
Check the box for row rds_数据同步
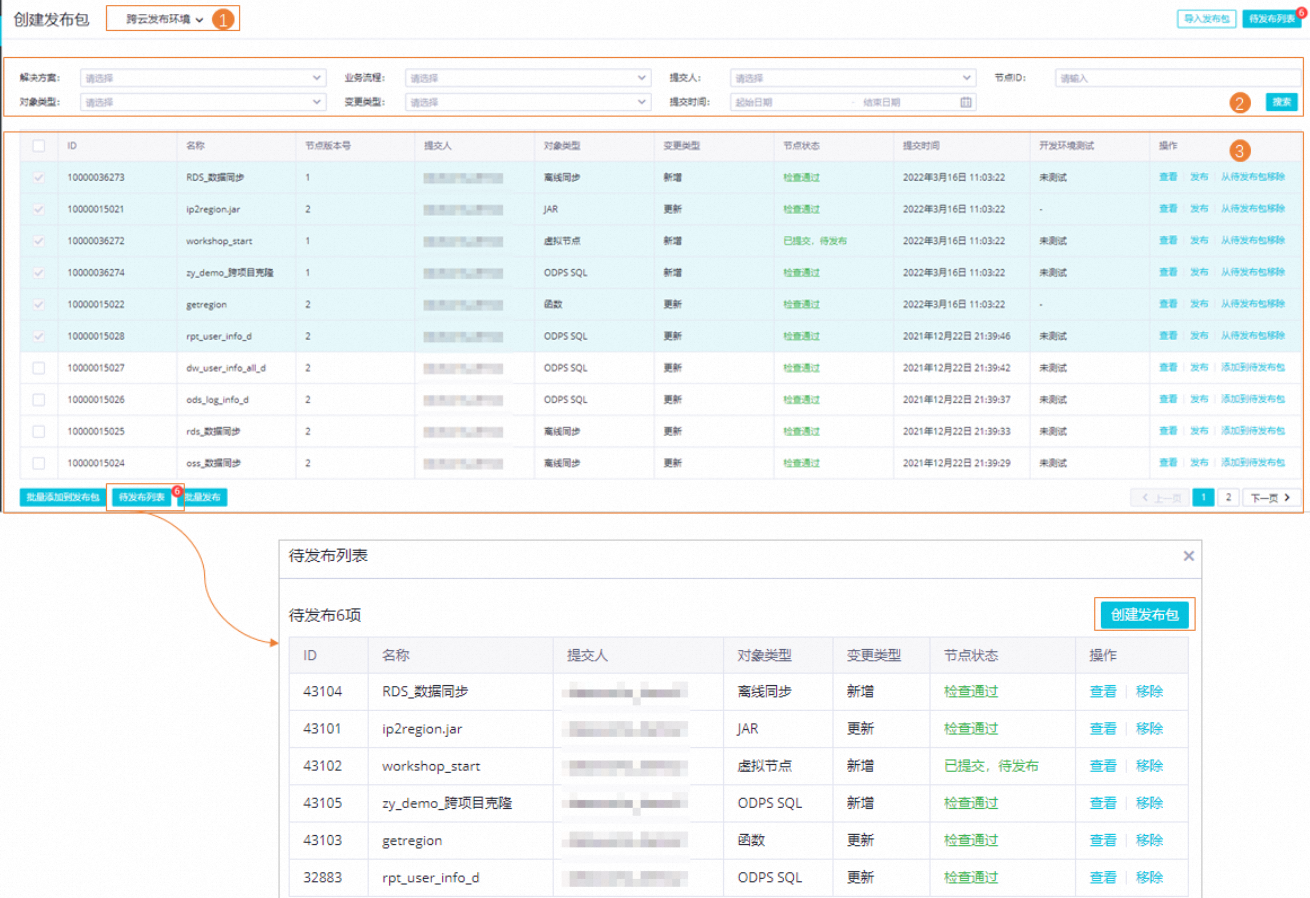[x=39, y=431]
